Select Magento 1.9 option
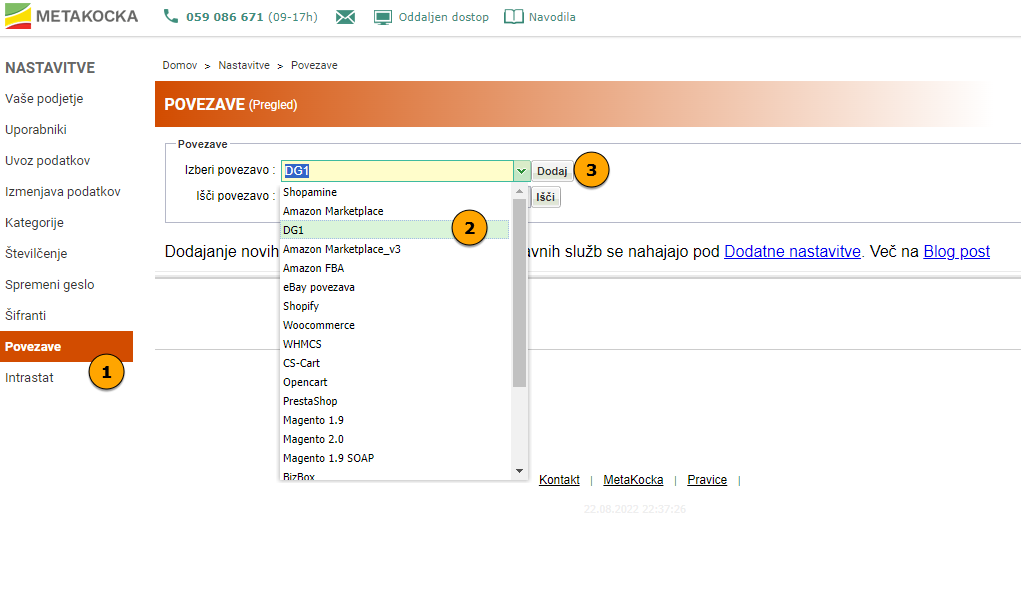 click(395, 420)
